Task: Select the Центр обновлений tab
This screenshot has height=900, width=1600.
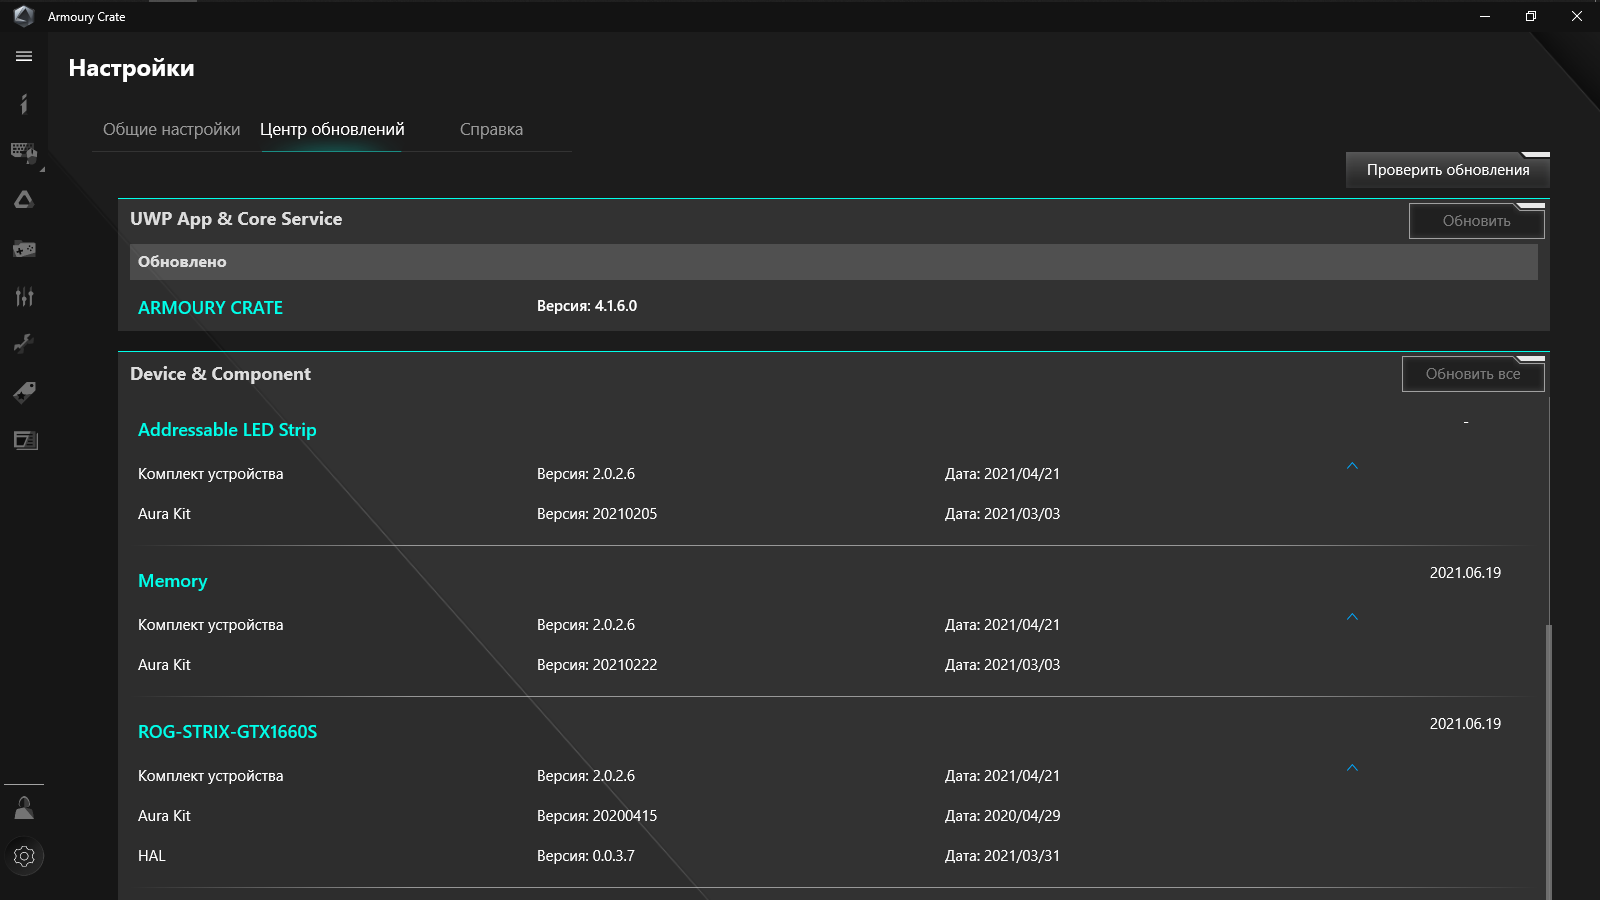Action: [x=332, y=129]
